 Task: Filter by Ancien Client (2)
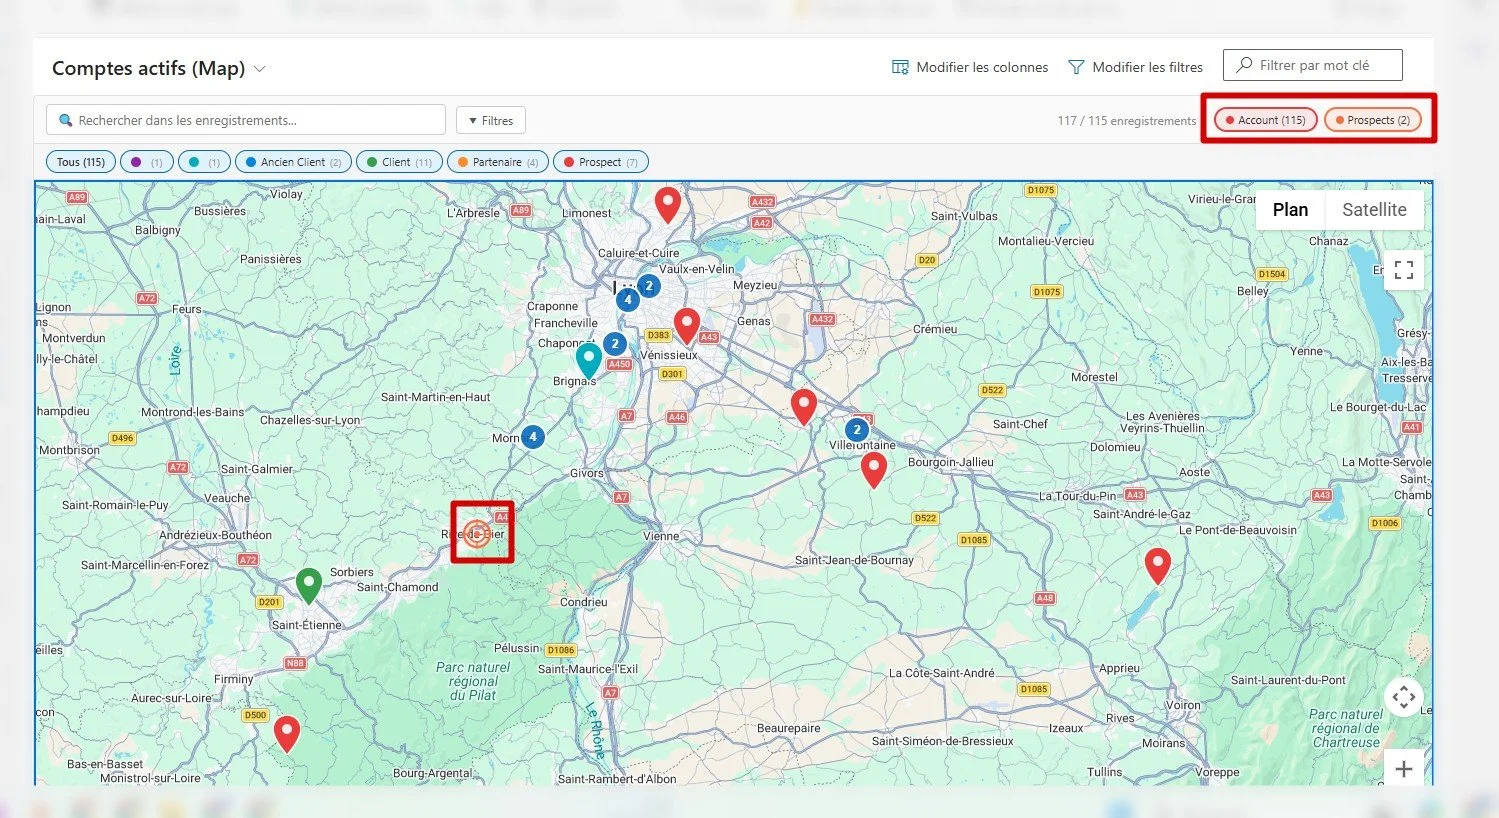pyautogui.click(x=293, y=162)
